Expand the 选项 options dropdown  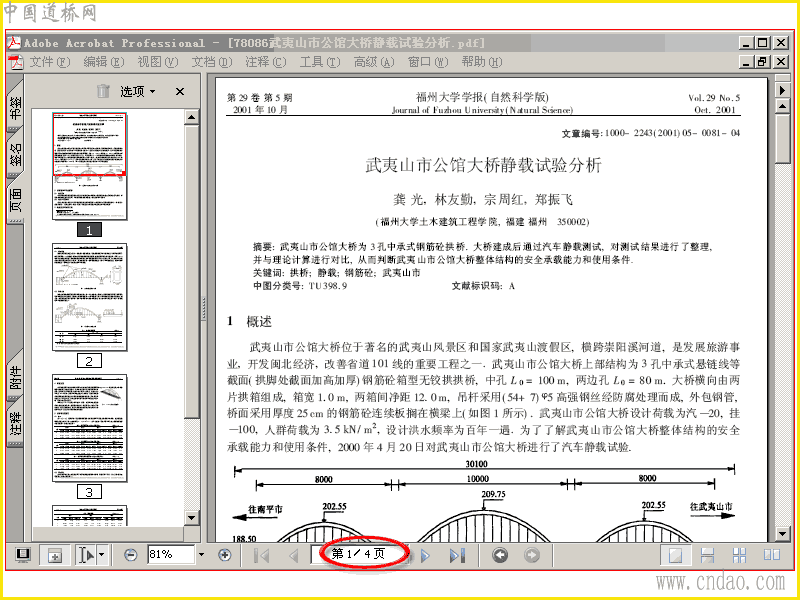(138, 91)
